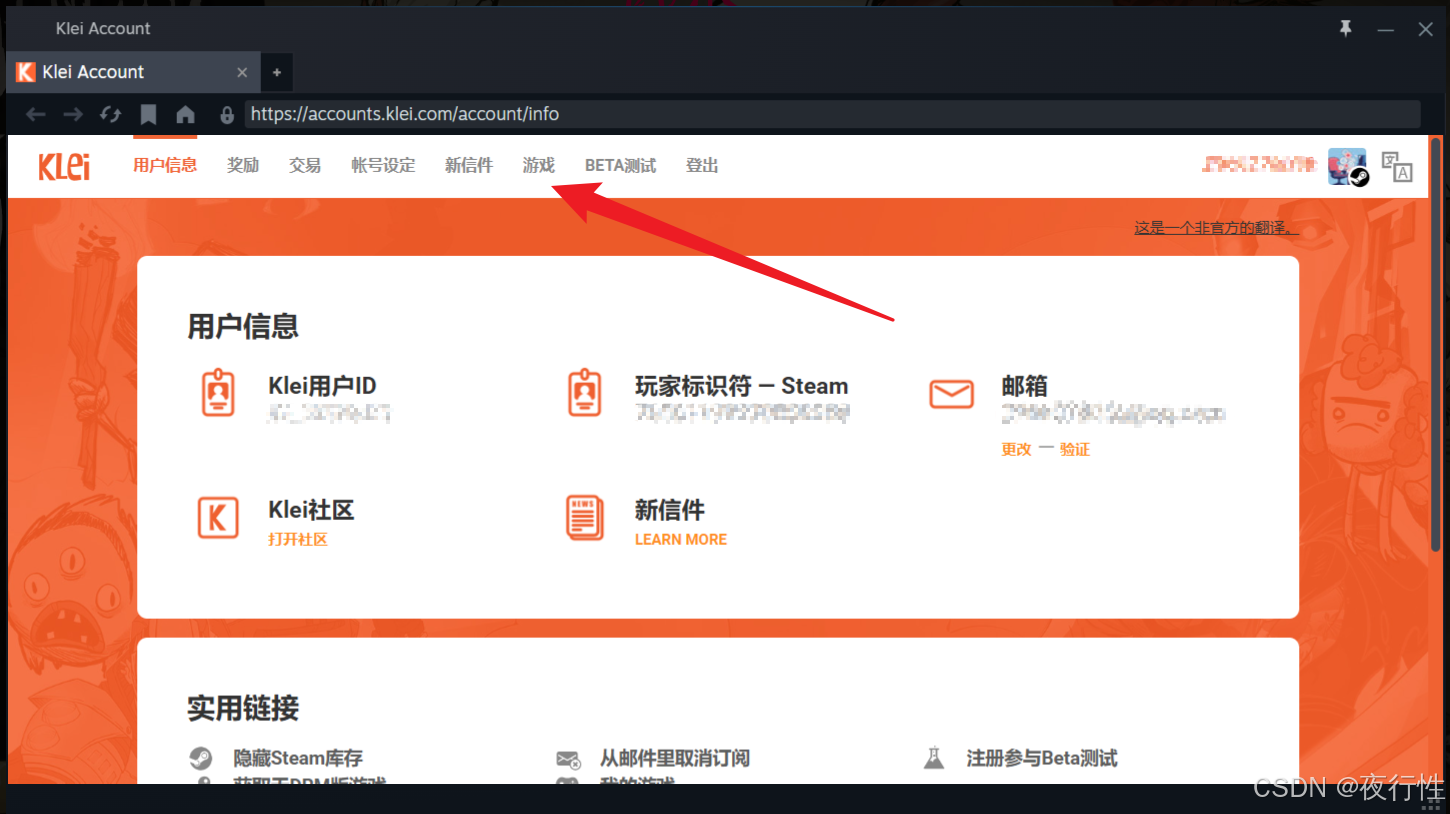Click the Klei用户ID badge icon
Image resolution: width=1450 pixels, height=814 pixels.
pyautogui.click(x=218, y=393)
